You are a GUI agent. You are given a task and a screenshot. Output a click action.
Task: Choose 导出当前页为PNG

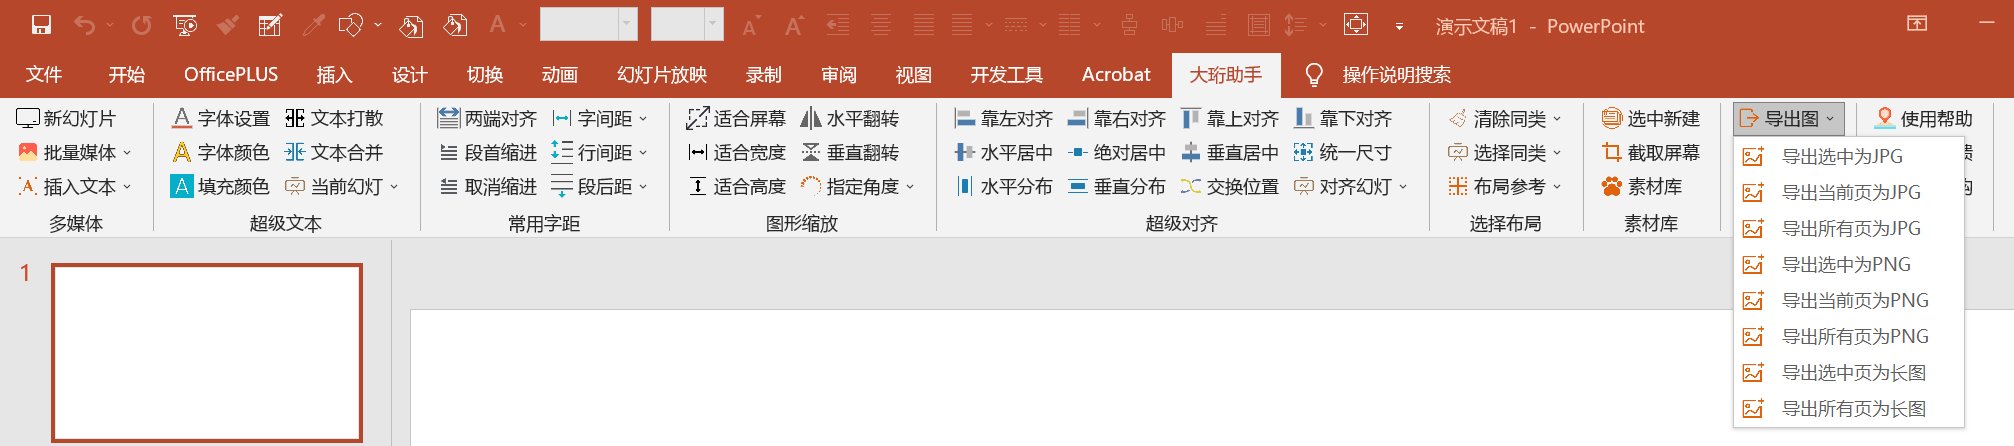[x=1849, y=300]
